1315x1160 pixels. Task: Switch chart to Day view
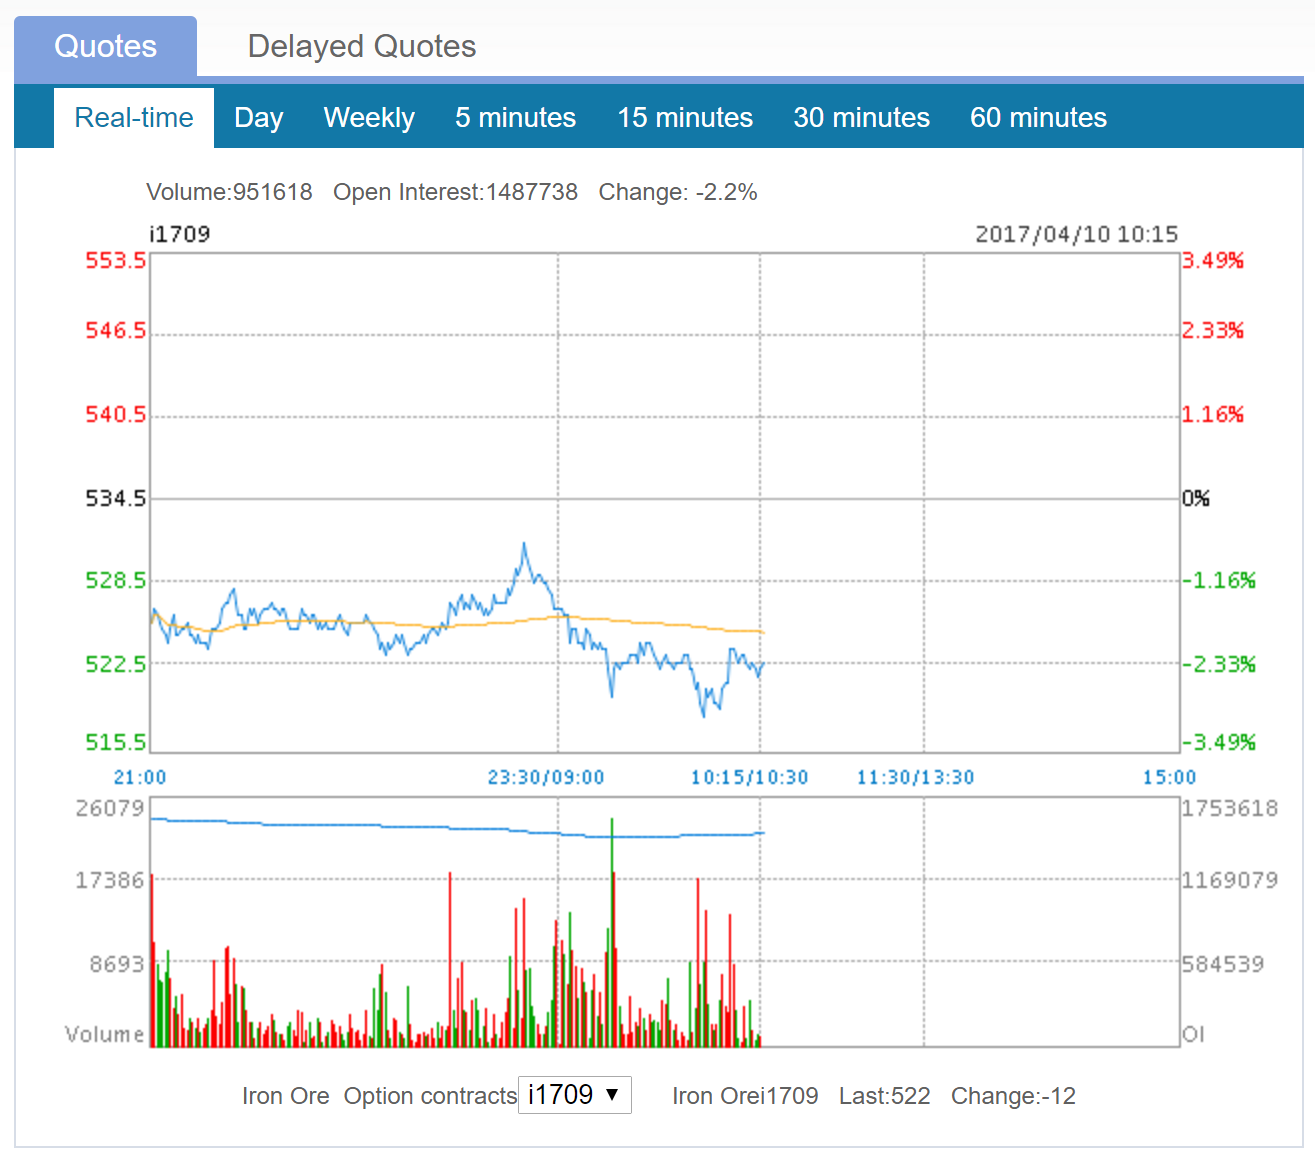(258, 118)
